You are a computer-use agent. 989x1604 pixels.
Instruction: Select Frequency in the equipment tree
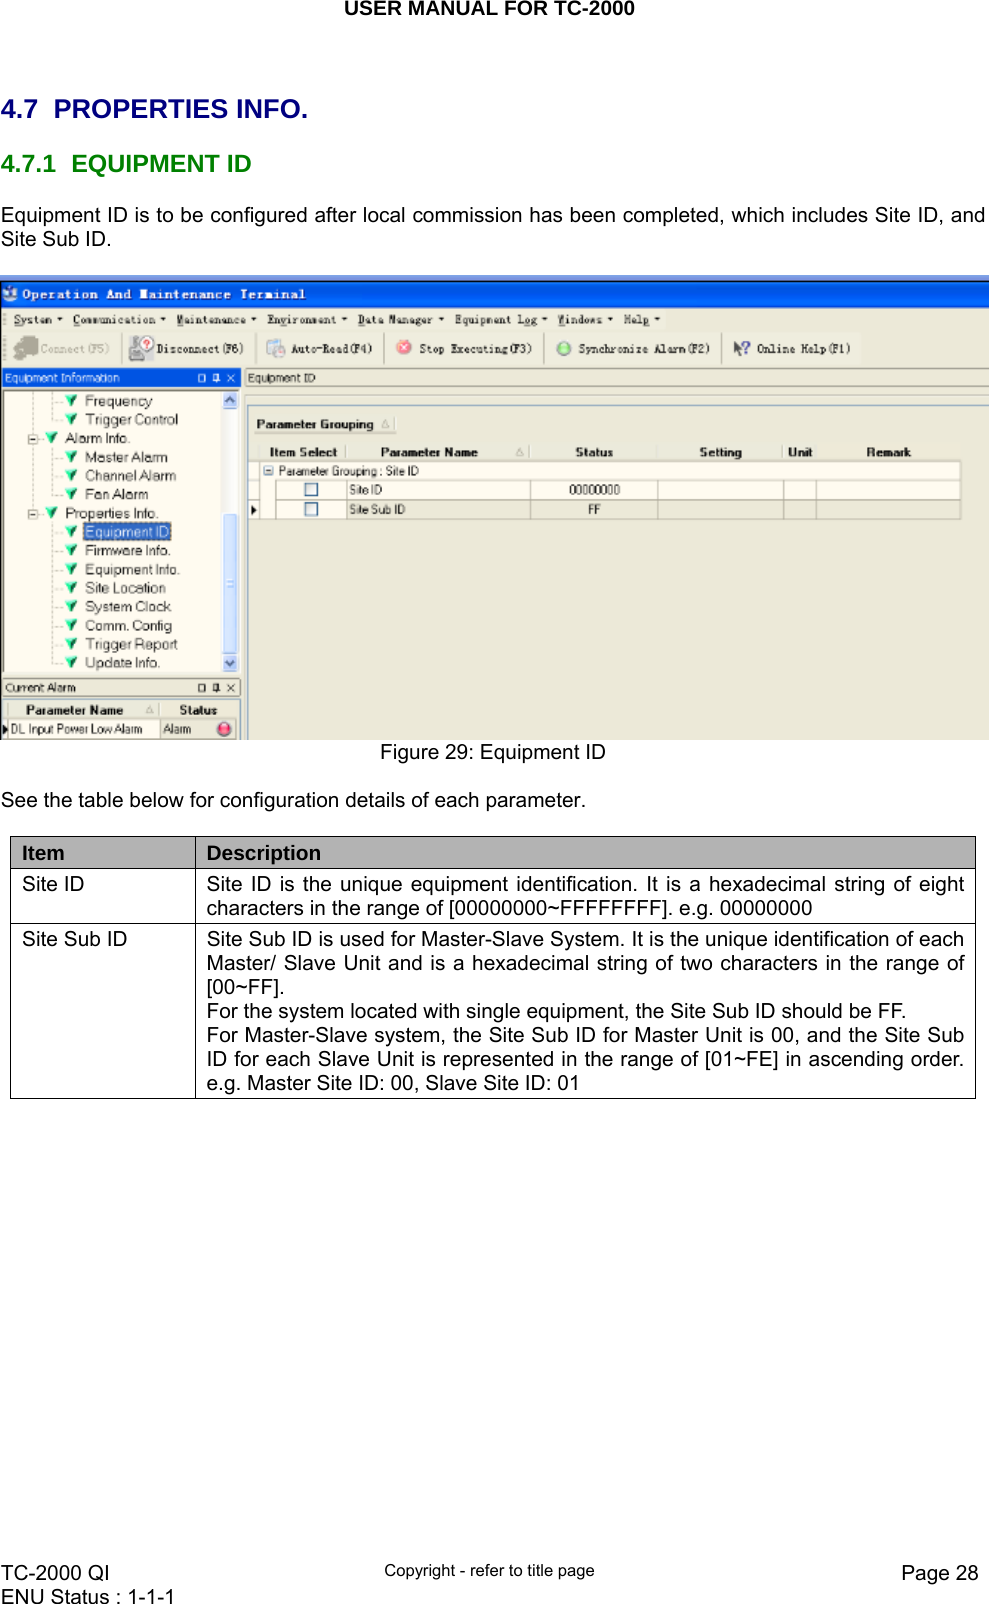click(x=118, y=401)
